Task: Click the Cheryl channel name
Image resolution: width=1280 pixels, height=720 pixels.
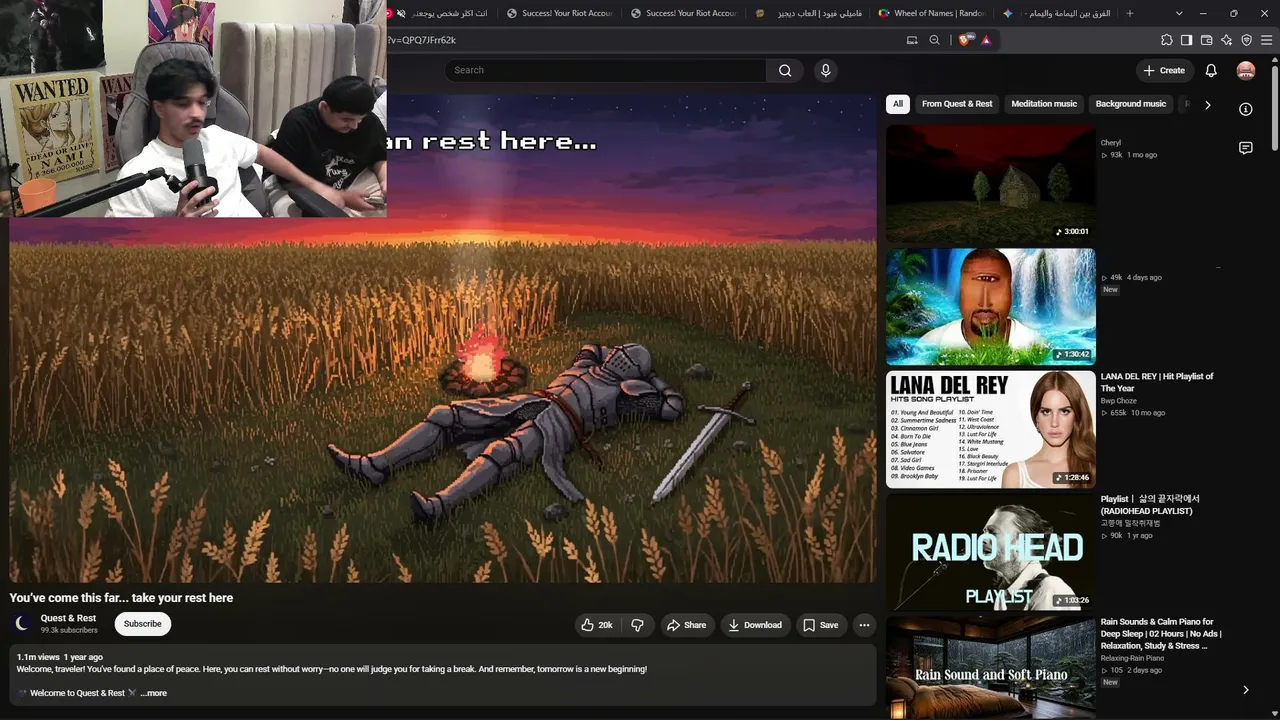Action: (x=1111, y=143)
